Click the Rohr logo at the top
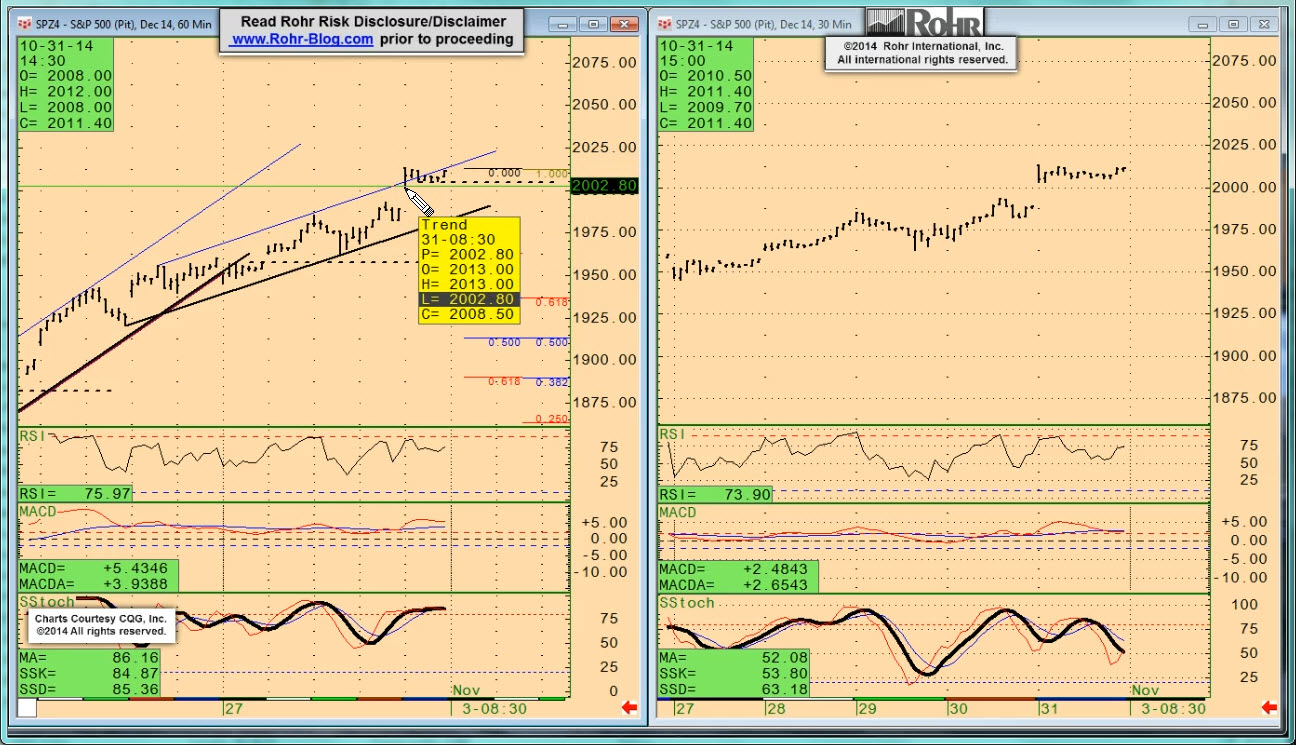This screenshot has height=745, width=1296. point(925,22)
